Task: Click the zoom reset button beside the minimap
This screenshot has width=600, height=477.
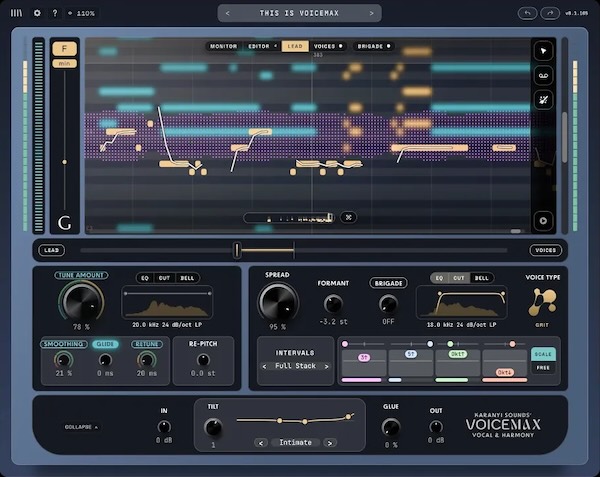Action: tap(348, 217)
